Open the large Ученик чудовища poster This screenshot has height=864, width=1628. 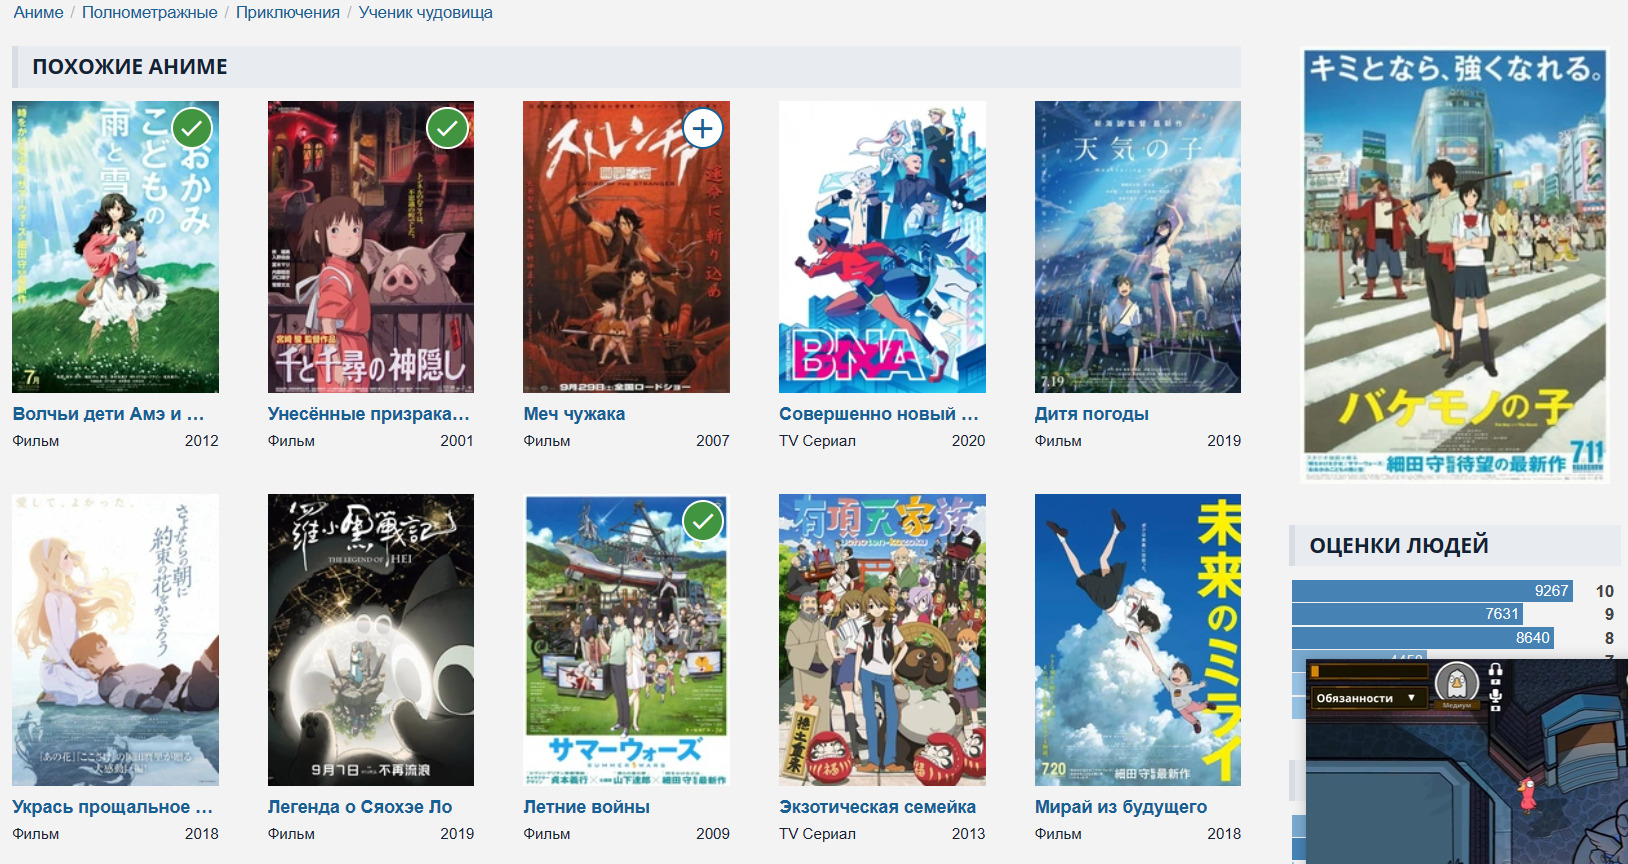coord(1454,266)
